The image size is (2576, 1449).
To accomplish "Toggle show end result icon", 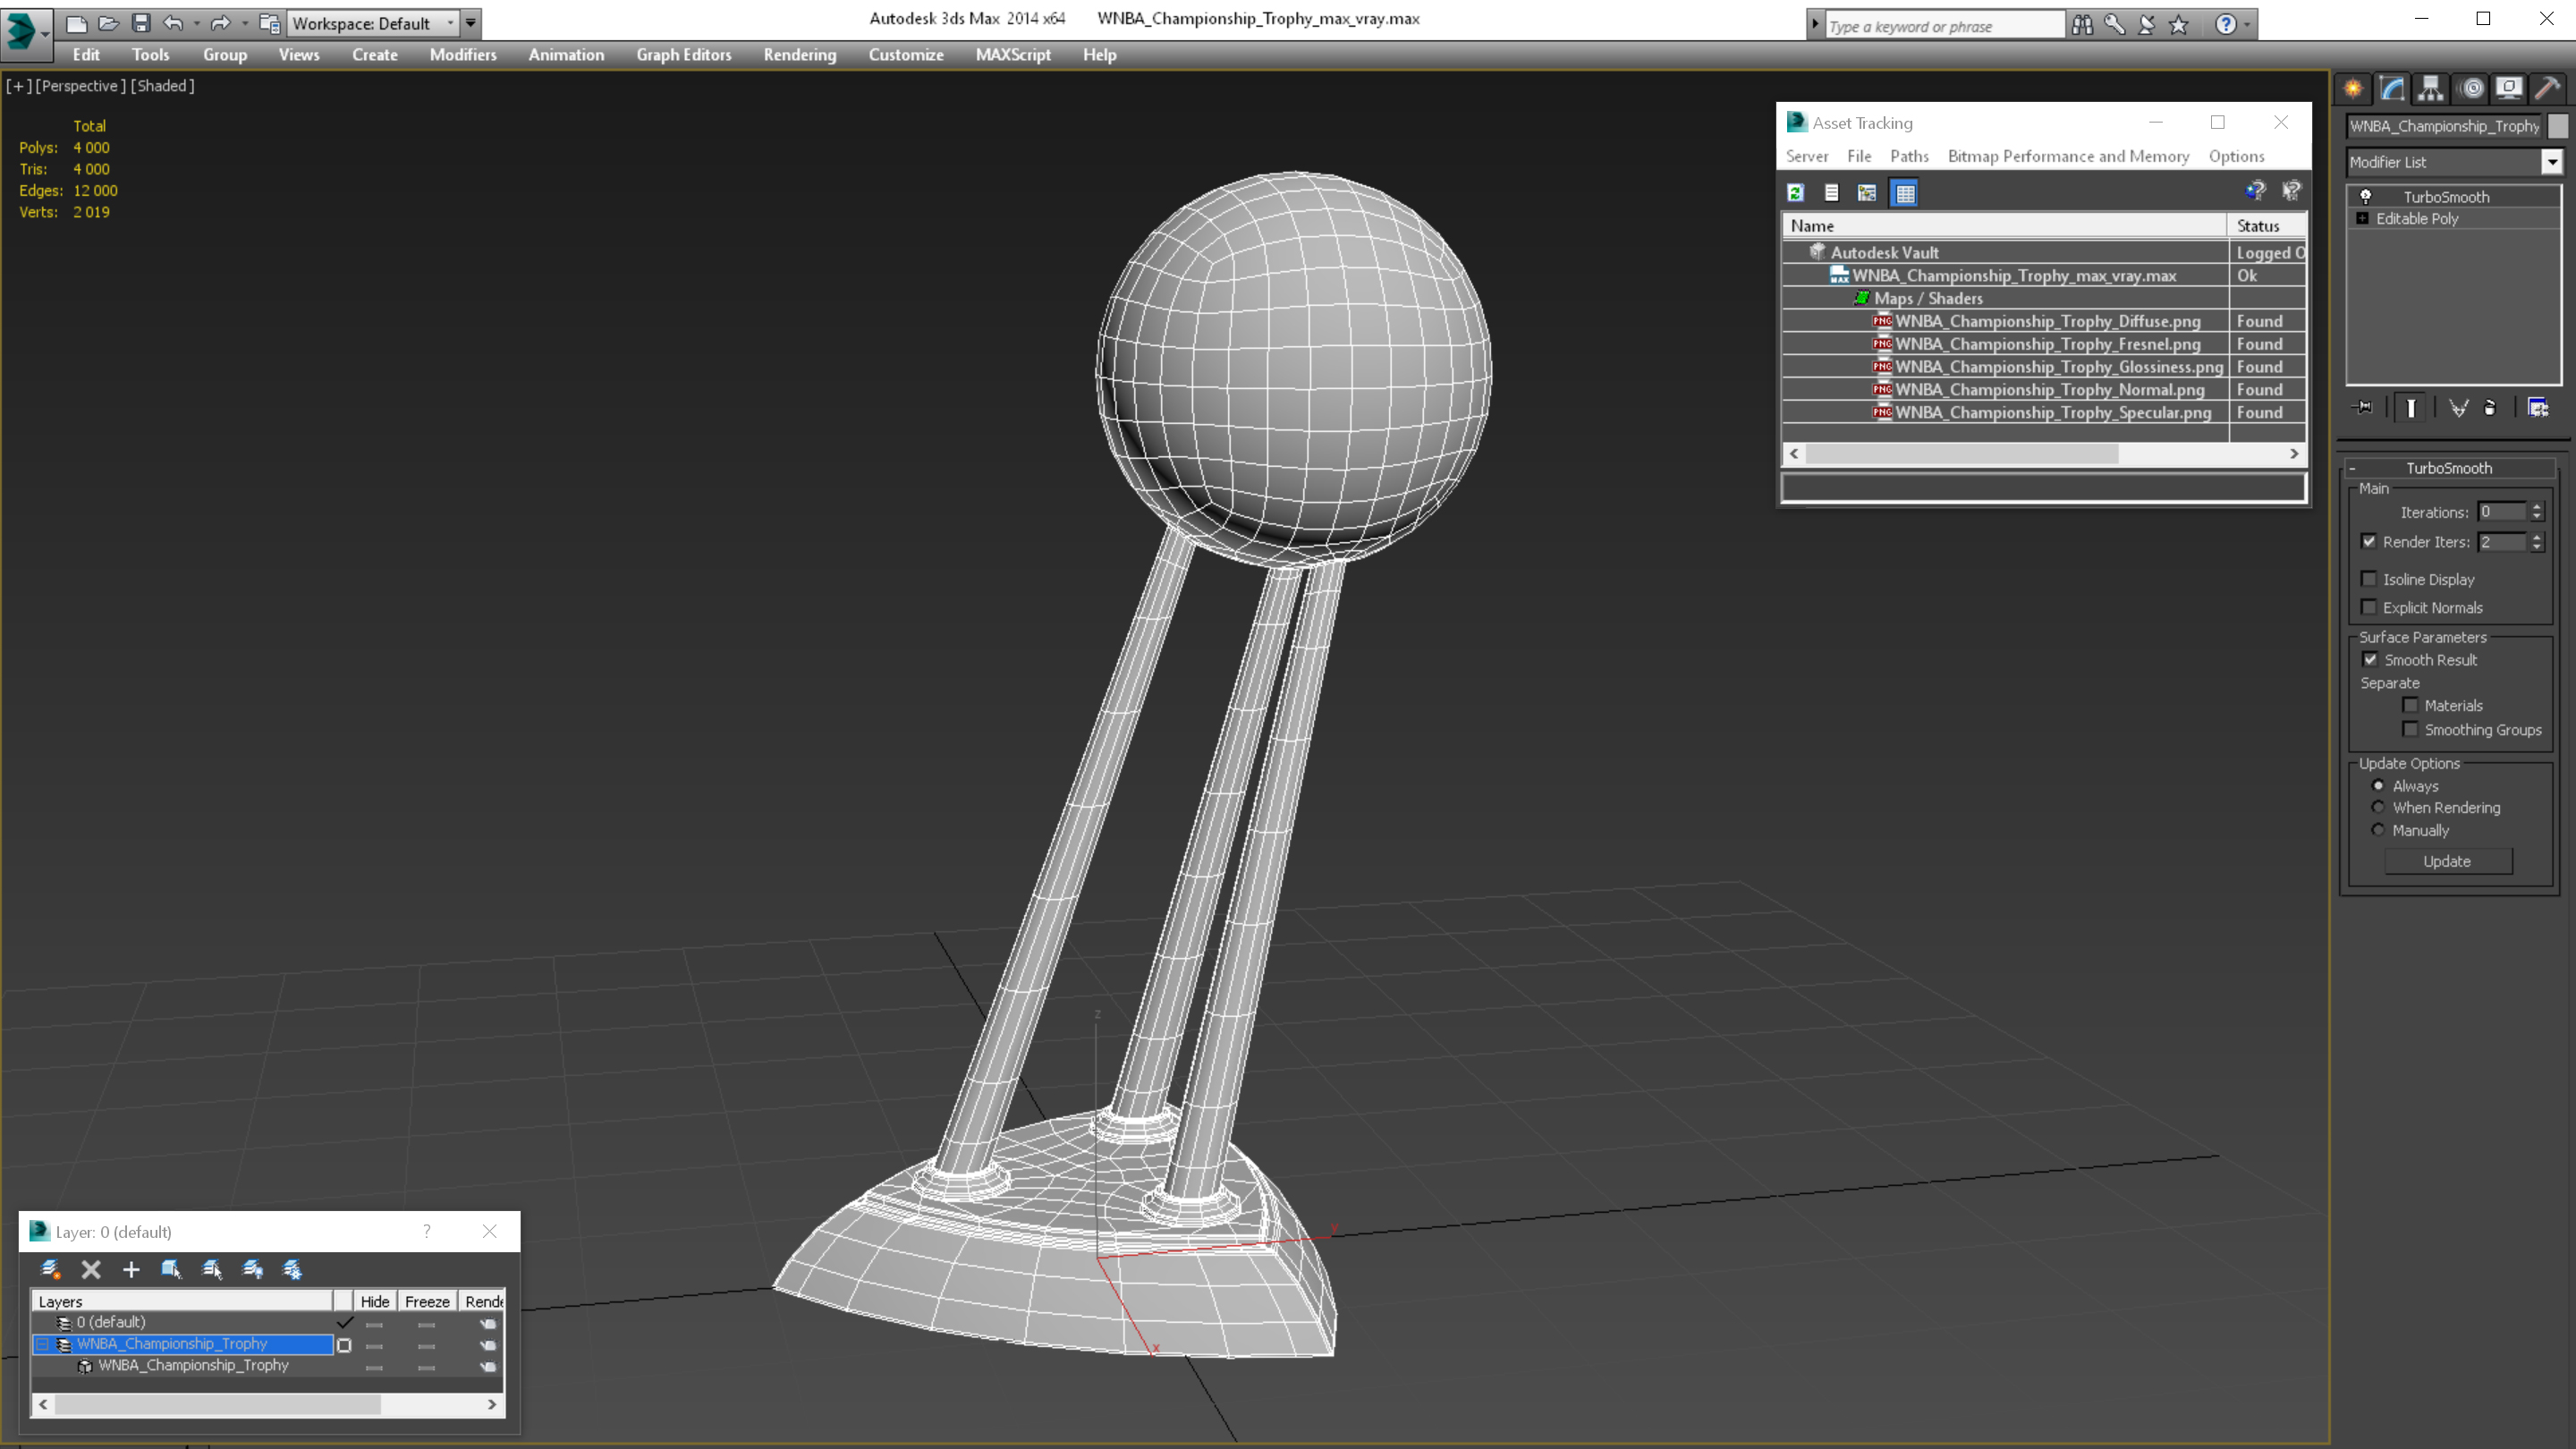I will tap(2411, 408).
